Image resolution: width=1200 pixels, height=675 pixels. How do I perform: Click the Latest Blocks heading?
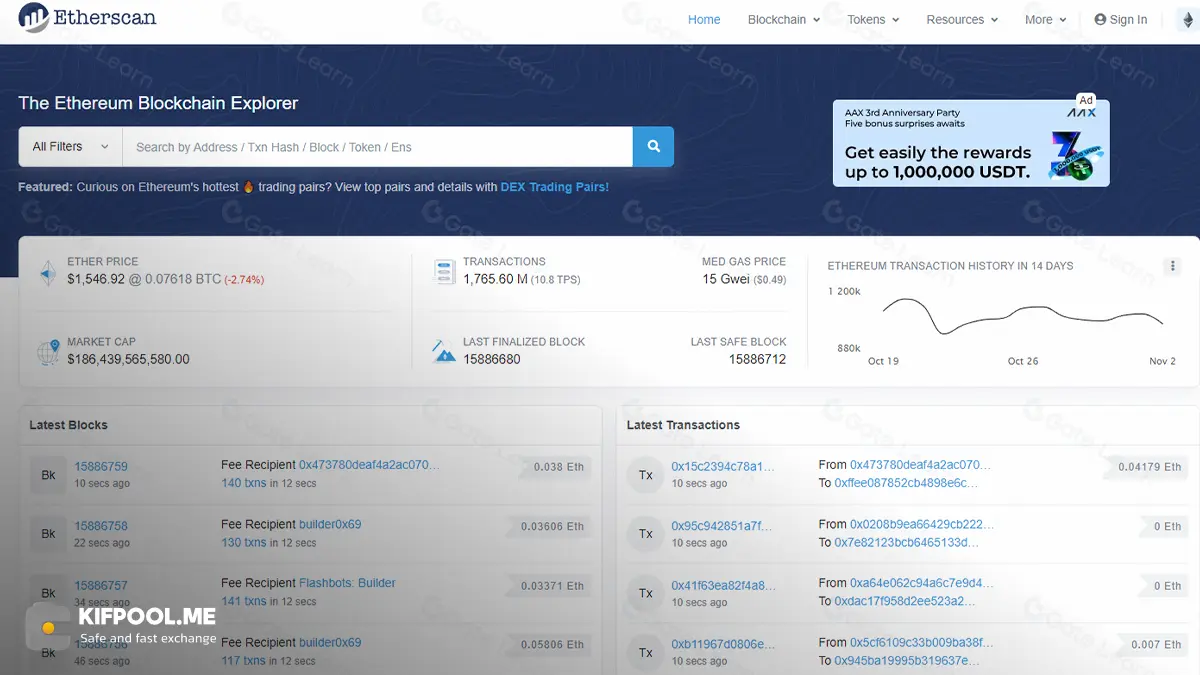[68, 425]
